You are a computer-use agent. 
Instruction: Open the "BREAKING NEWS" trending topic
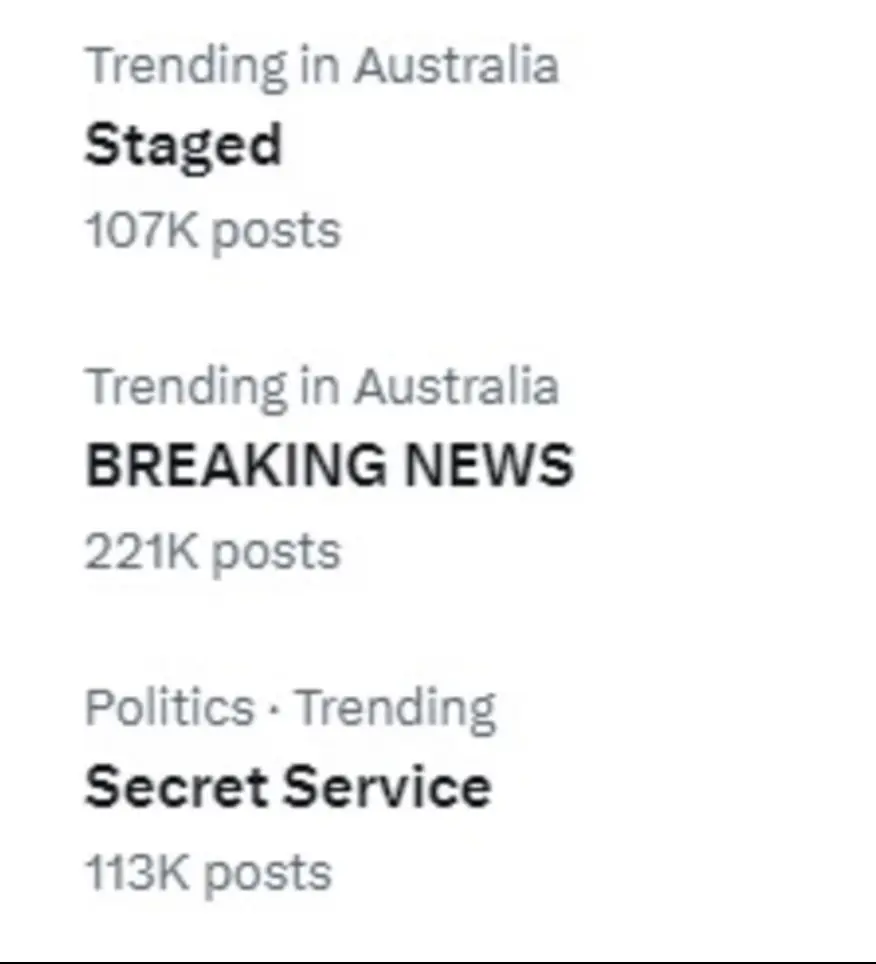pyautogui.click(x=329, y=466)
